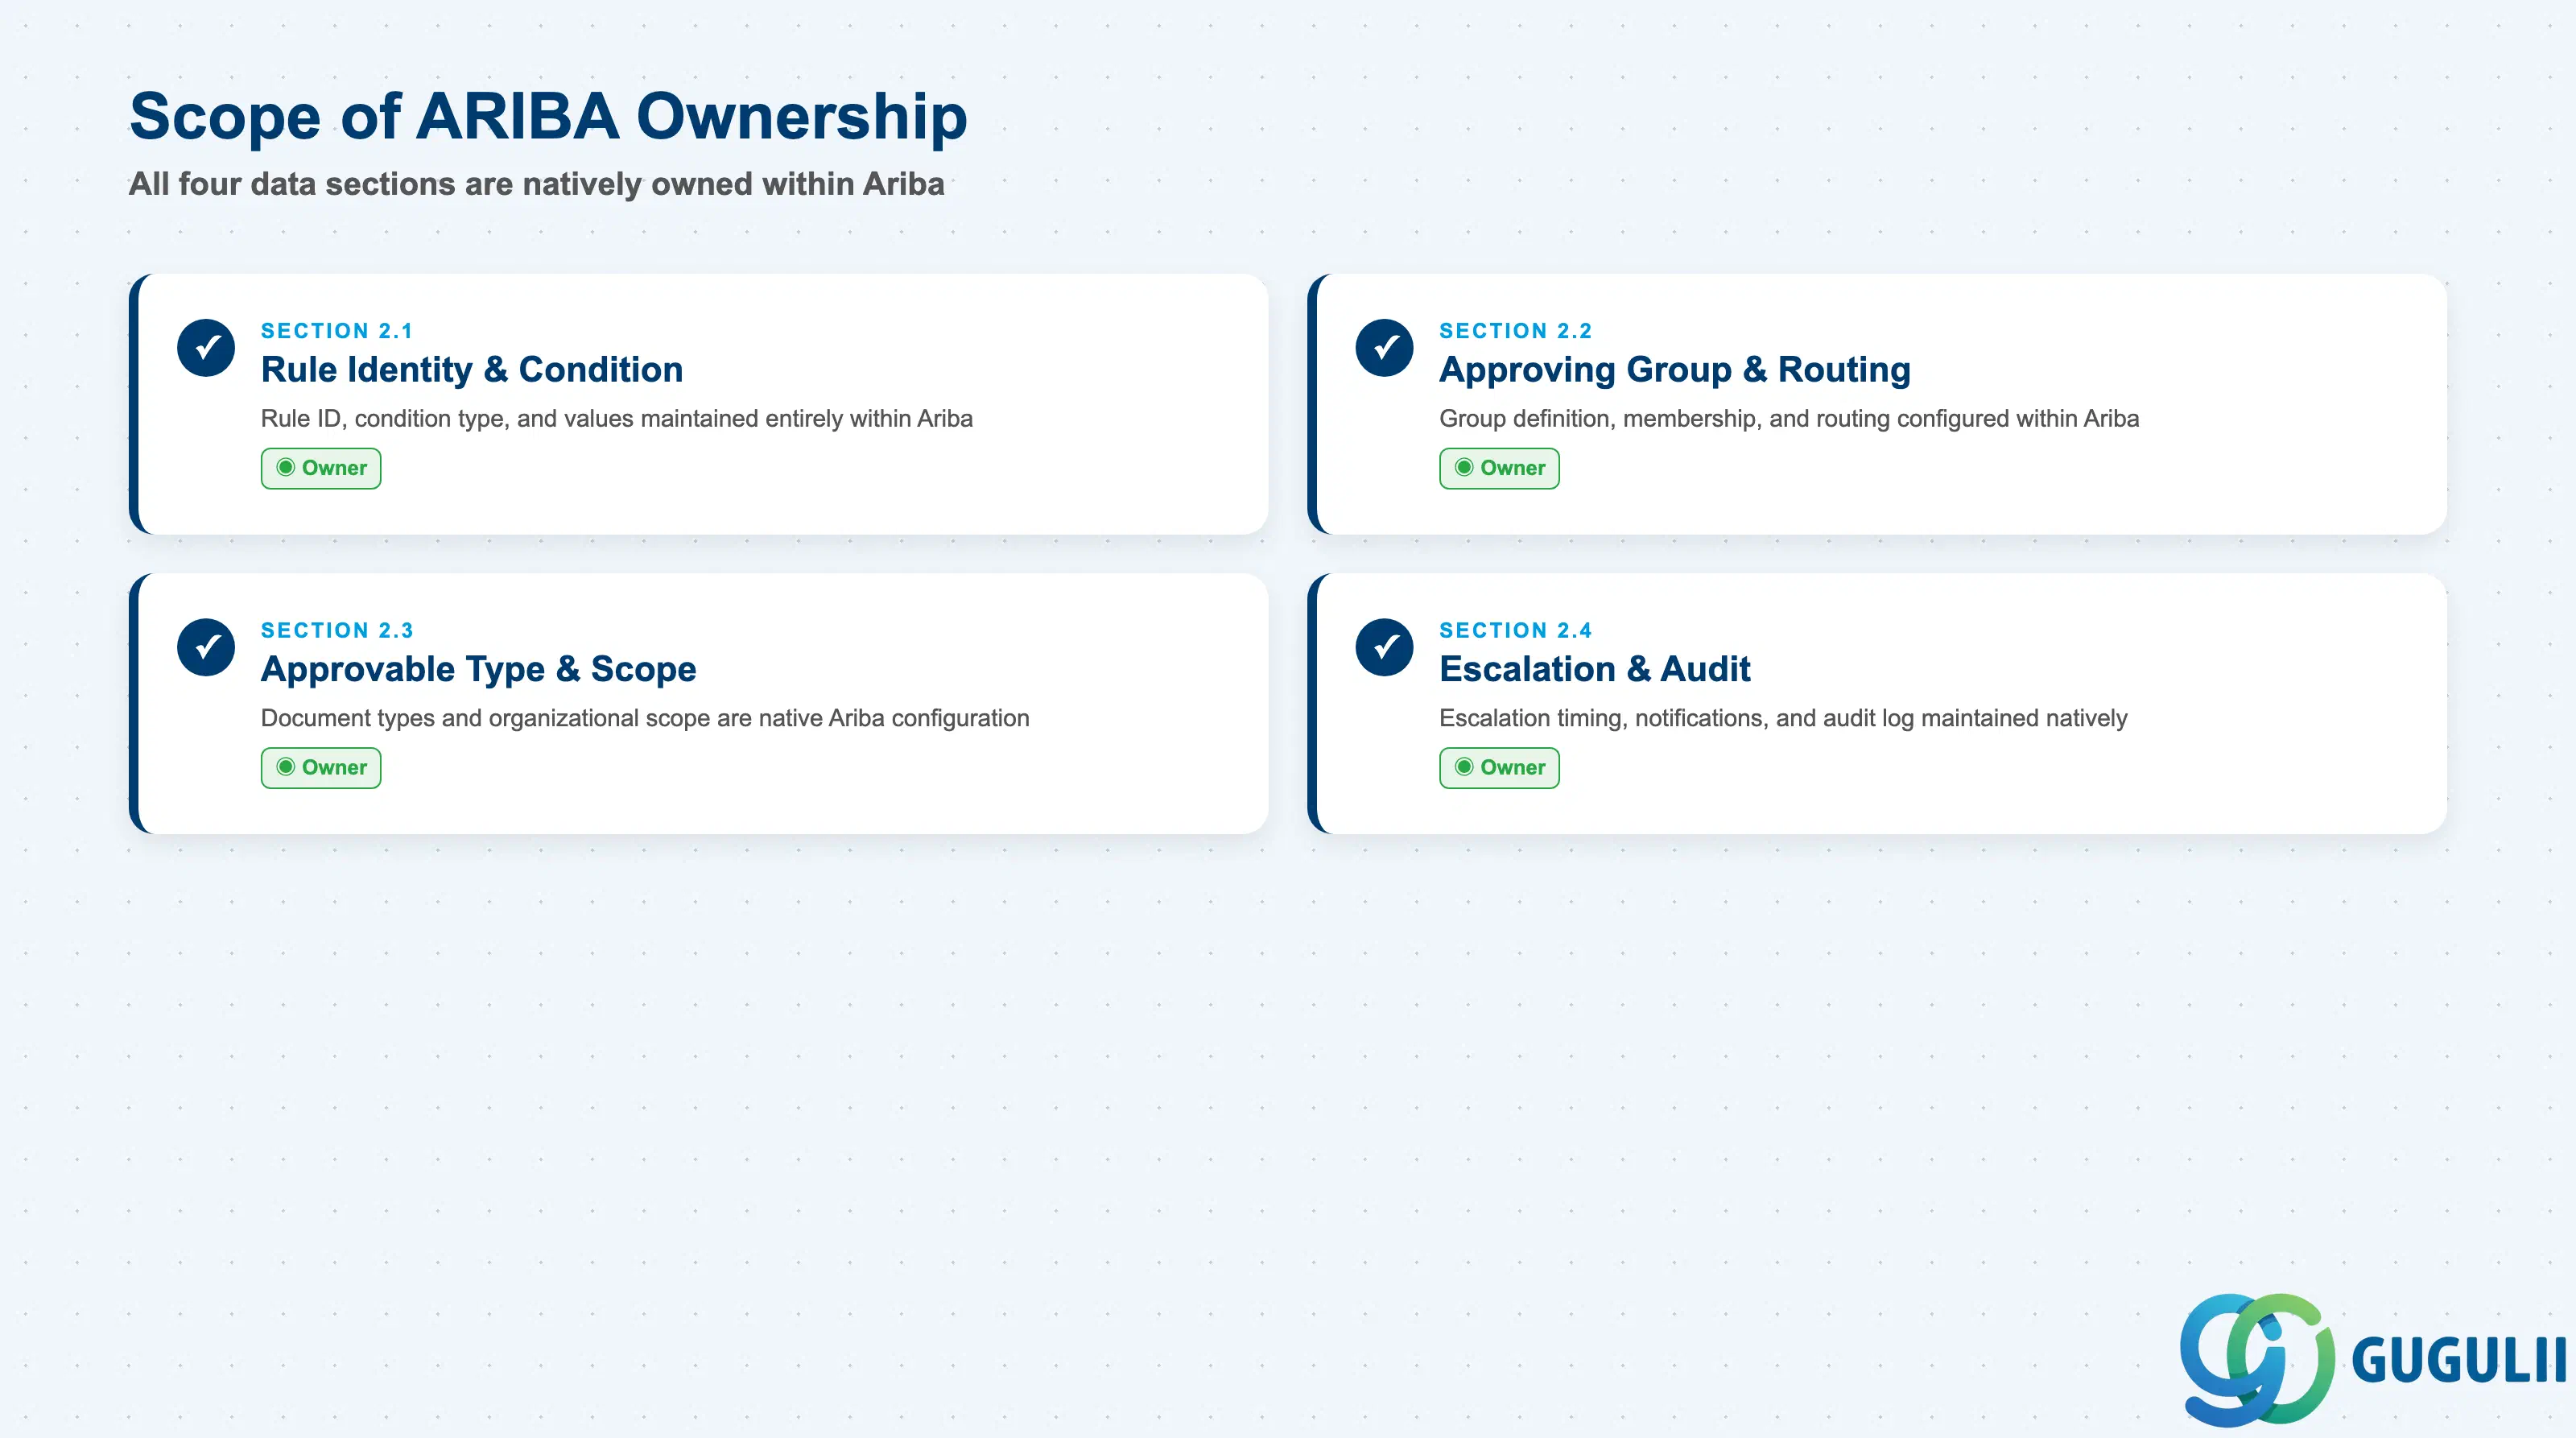2576x1438 pixels.
Task: Click the checkmark icon beside Escalation & Audit
Action: (1384, 647)
